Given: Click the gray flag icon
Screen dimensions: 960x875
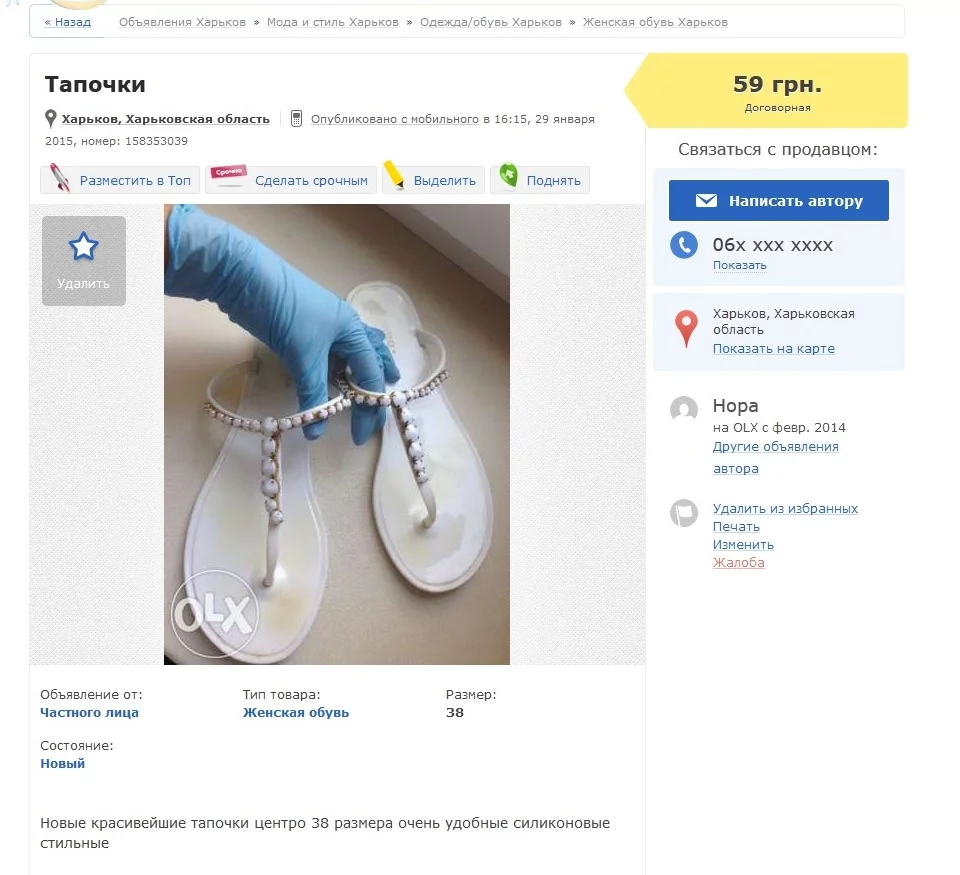Looking at the screenshot, I should [684, 514].
